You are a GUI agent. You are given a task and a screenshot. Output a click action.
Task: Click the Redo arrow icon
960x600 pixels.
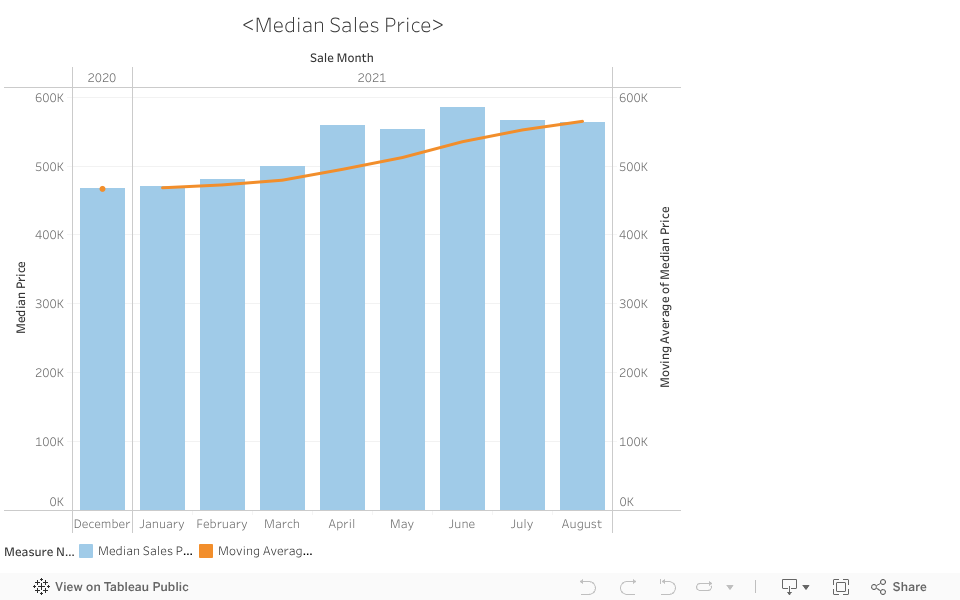click(628, 587)
